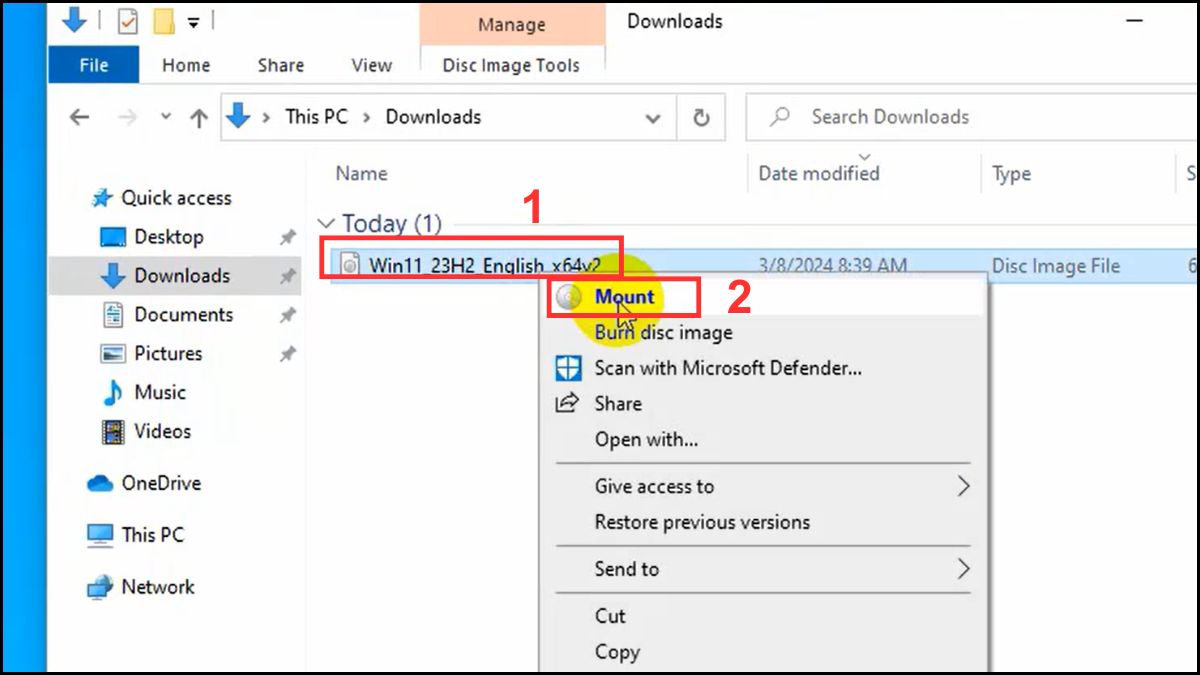Click the New Folder quick access toolbar icon
The width and height of the screenshot is (1200, 675).
[x=161, y=20]
